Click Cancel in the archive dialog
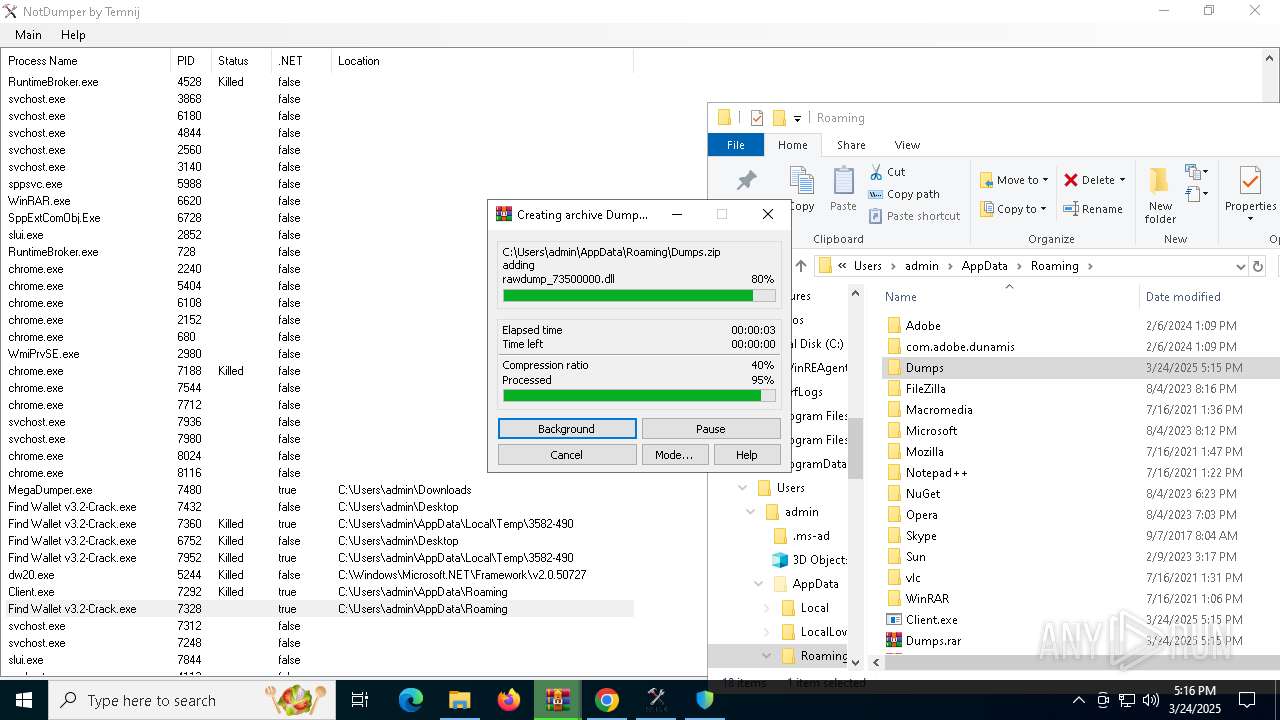The image size is (1280, 720). tap(567, 455)
